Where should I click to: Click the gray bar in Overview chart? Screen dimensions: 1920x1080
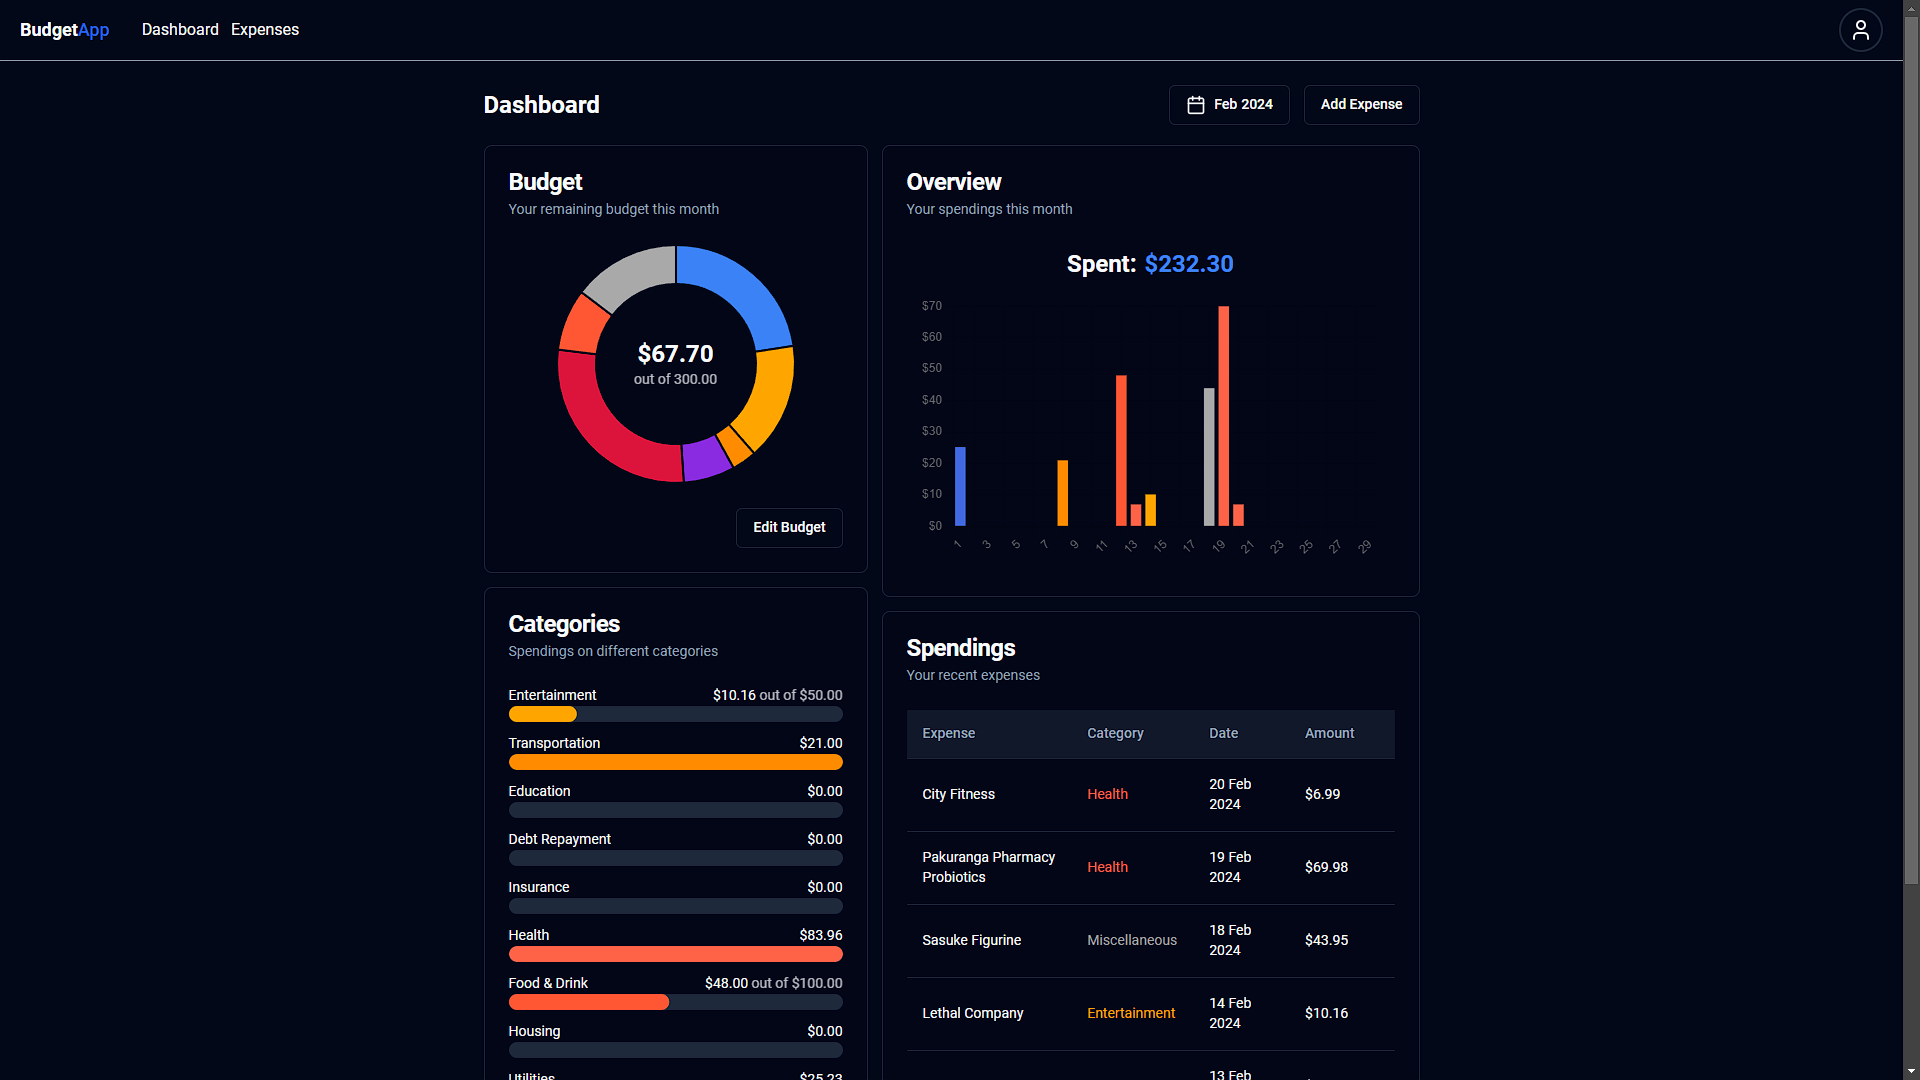pos(1209,457)
